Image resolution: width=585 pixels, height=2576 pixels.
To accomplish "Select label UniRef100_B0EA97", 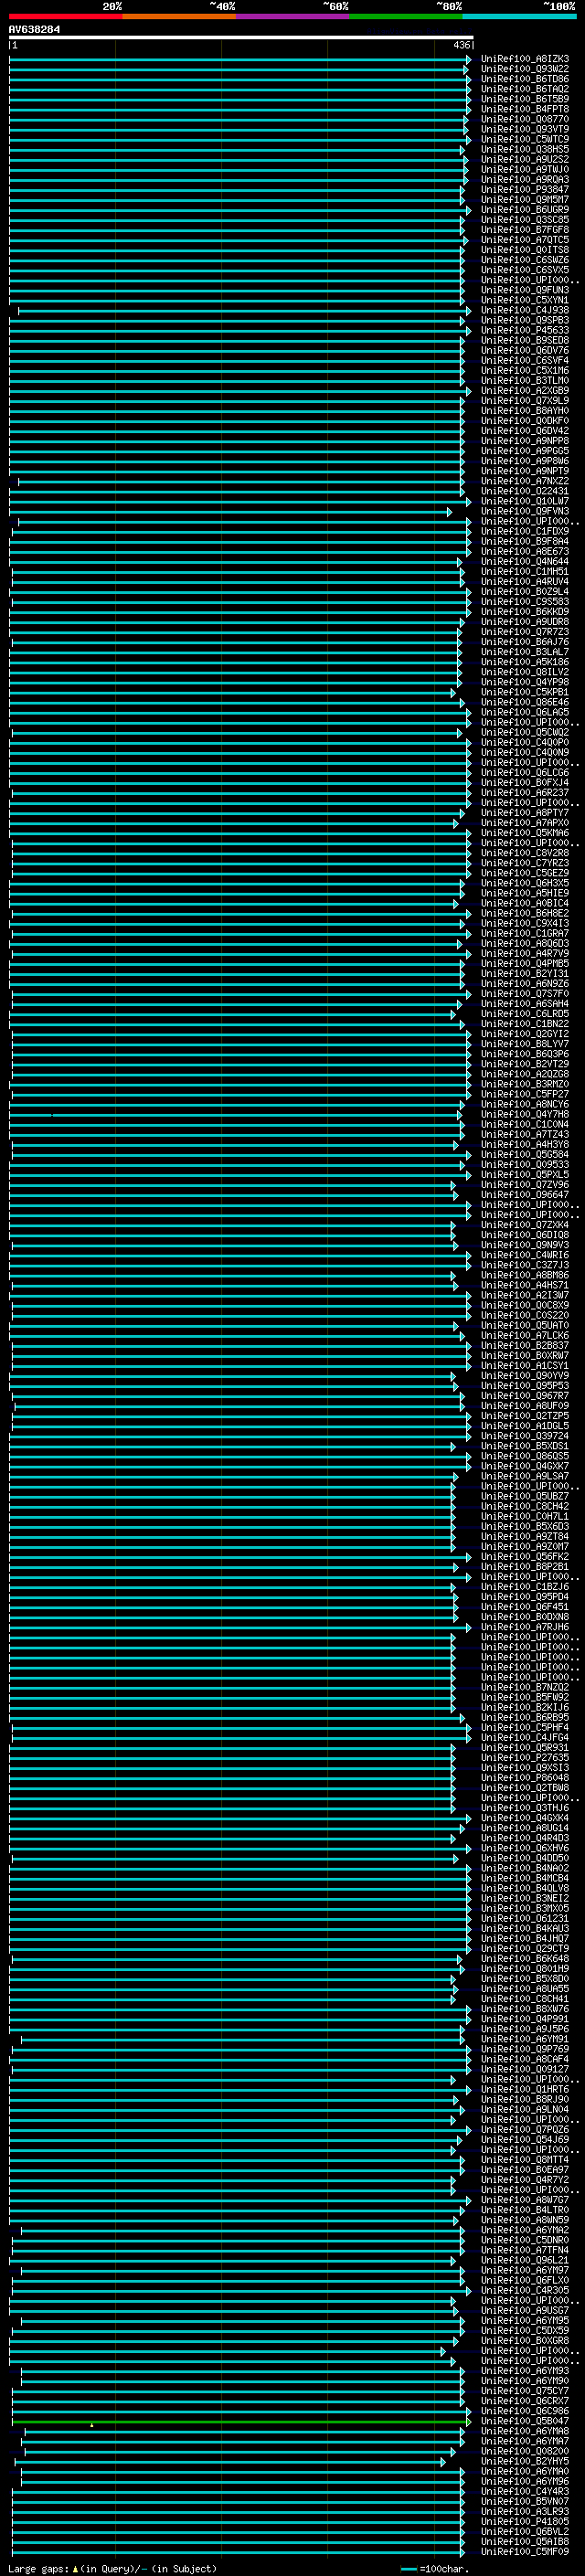I will [525, 2169].
